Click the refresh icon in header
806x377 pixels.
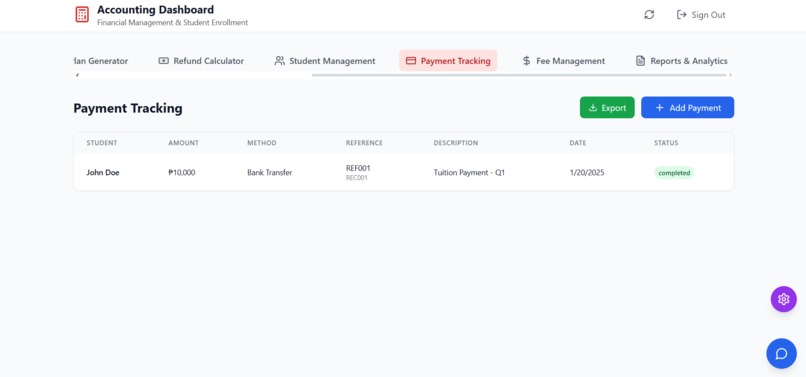pos(649,15)
